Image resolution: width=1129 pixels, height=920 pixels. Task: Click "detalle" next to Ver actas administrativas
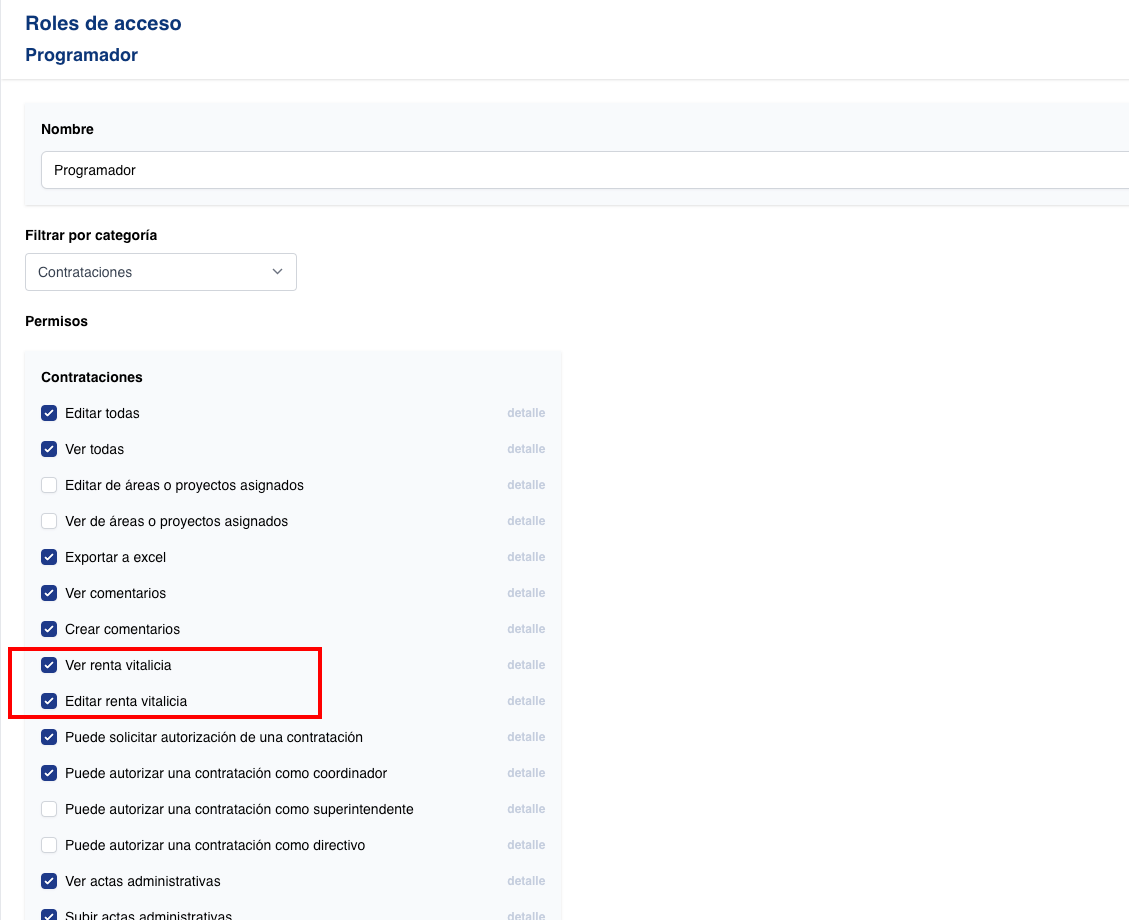pos(526,881)
